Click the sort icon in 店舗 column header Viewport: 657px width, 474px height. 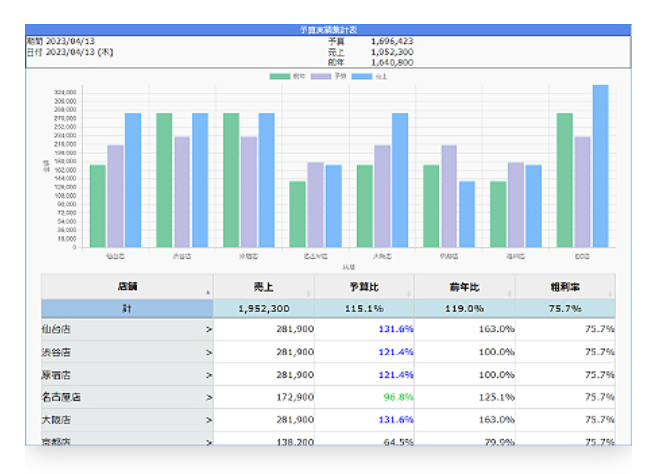tap(209, 293)
